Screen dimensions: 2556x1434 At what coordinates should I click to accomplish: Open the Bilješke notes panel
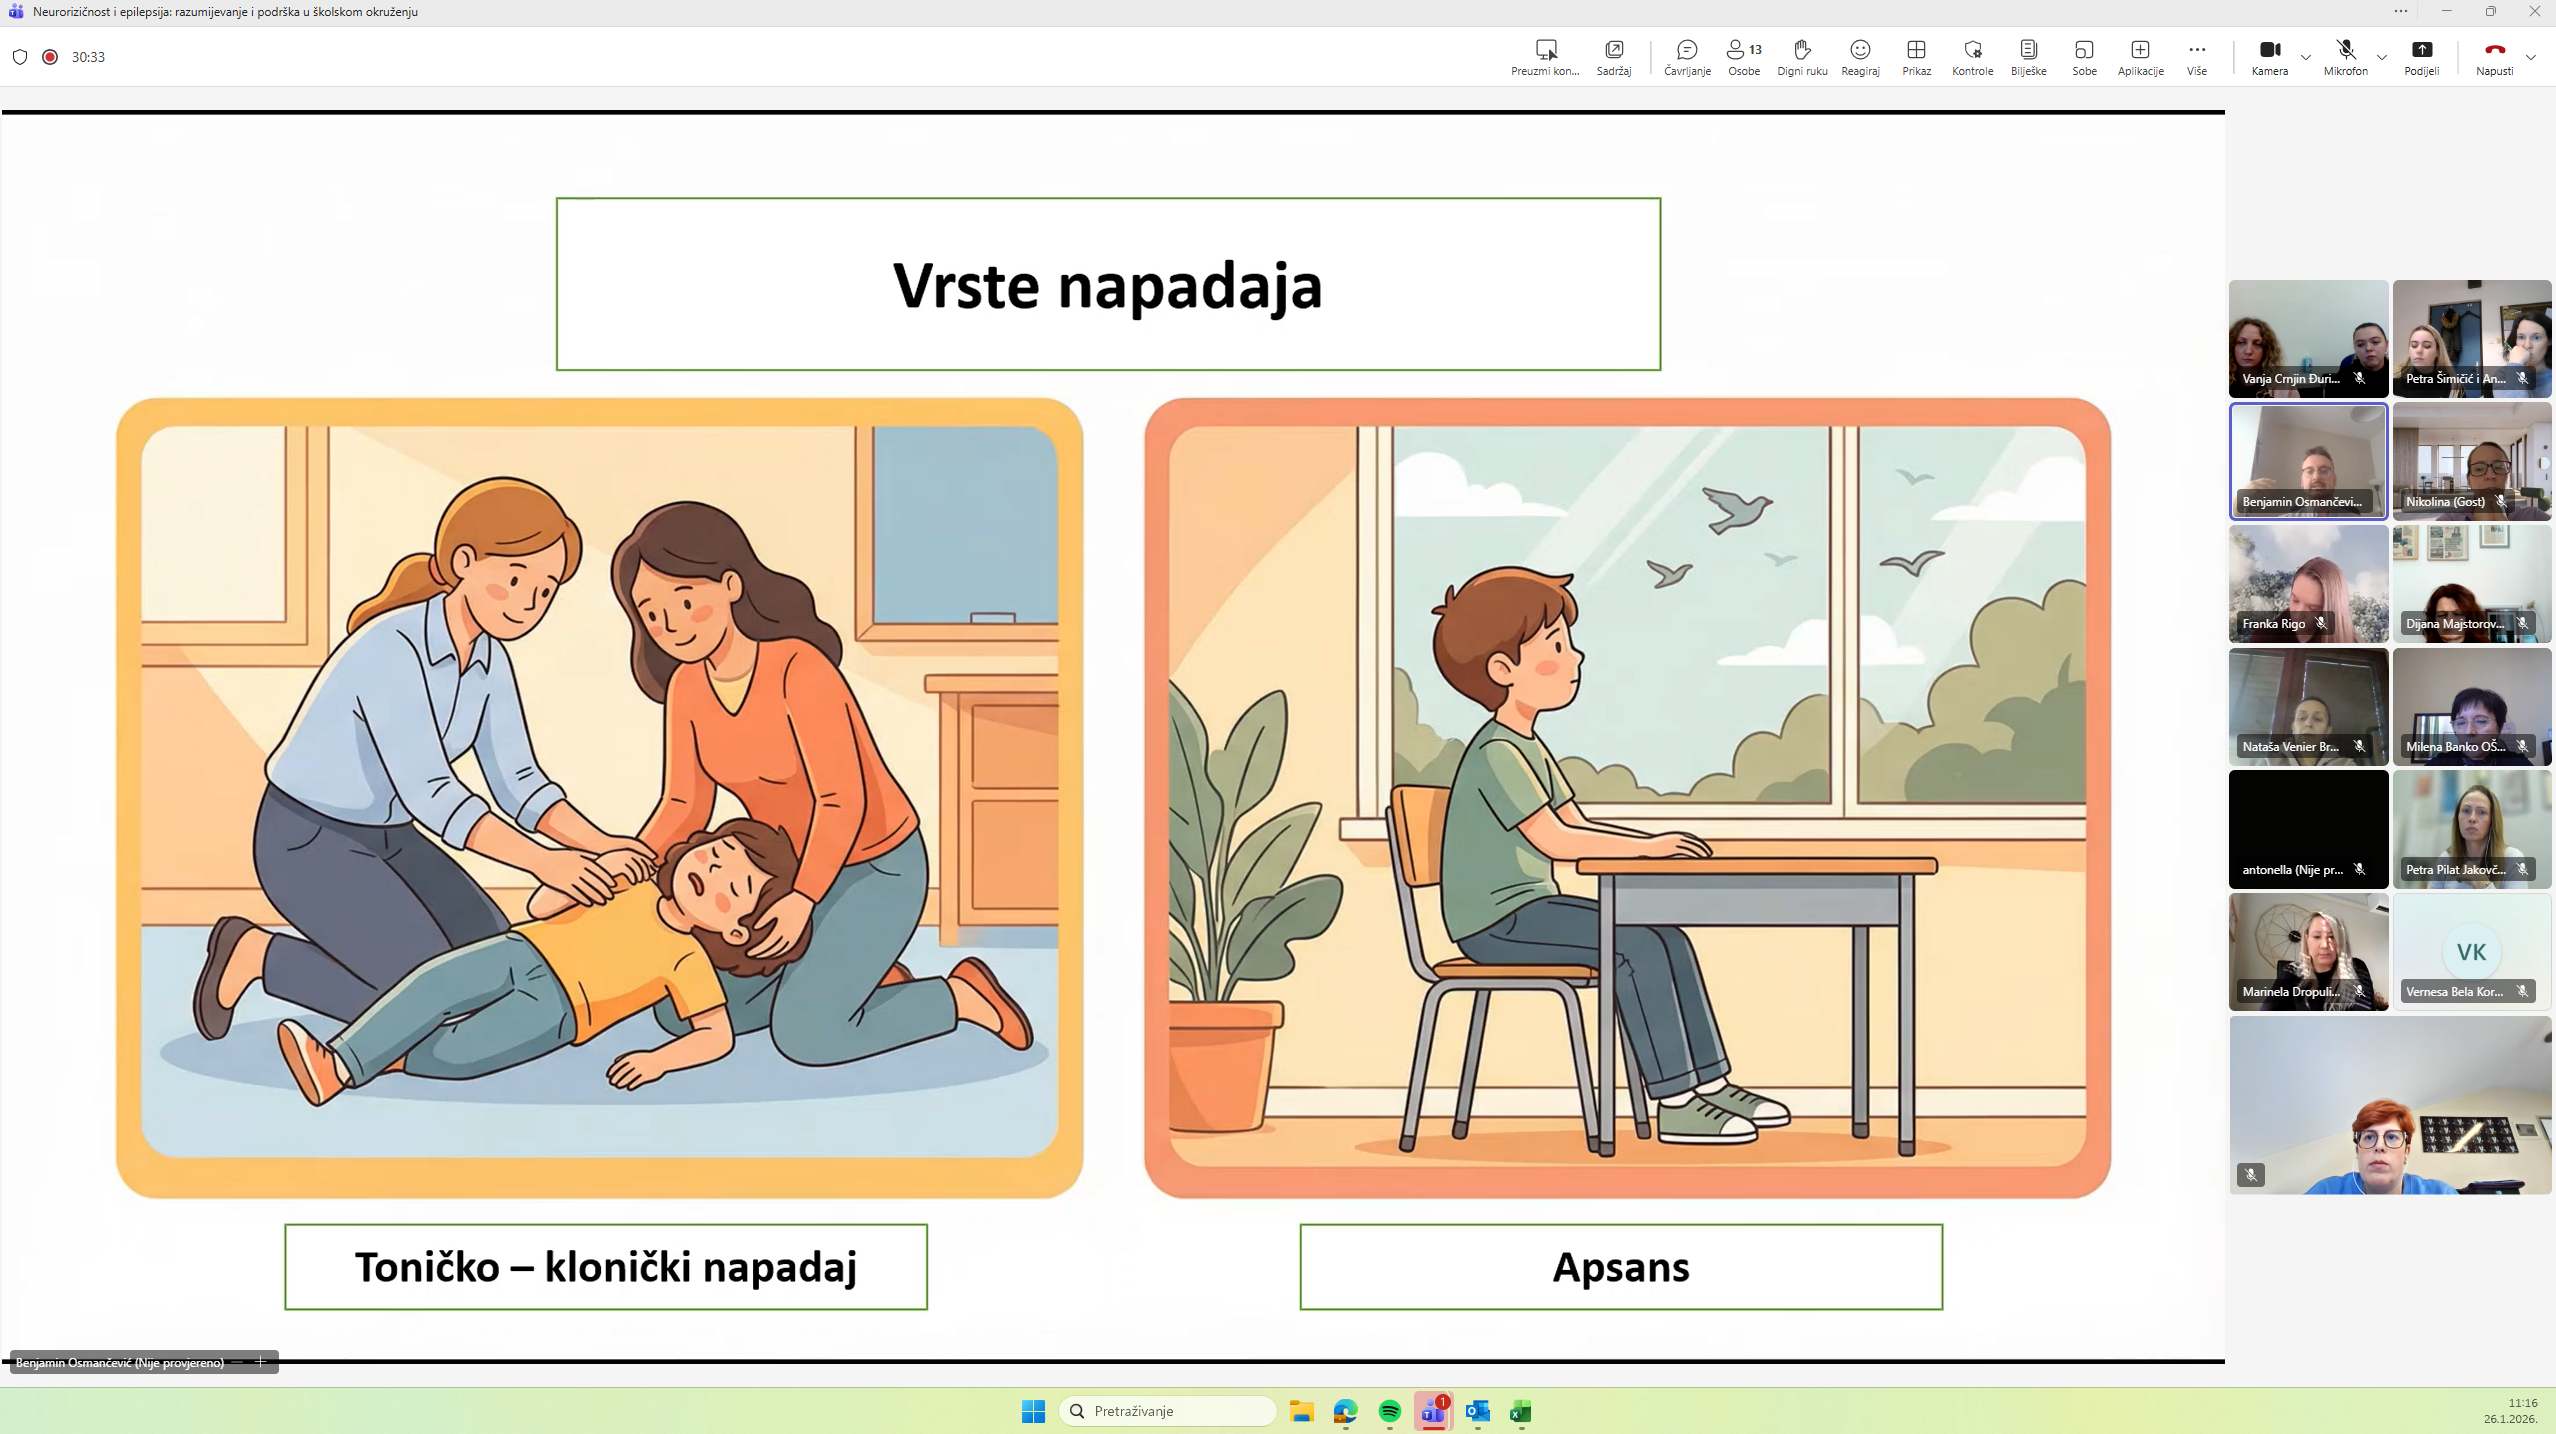[x=2027, y=56]
